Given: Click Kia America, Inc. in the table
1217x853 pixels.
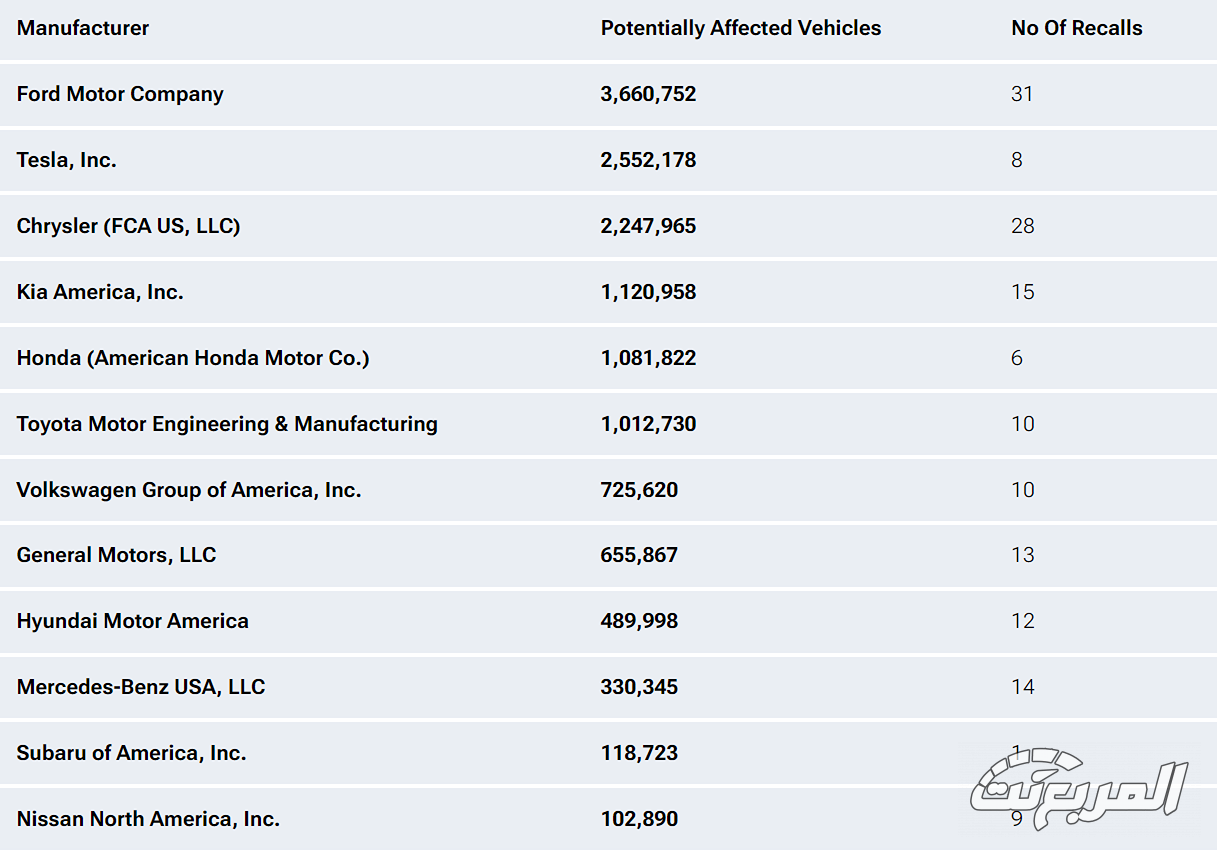Looking at the screenshot, I should click(x=100, y=292).
